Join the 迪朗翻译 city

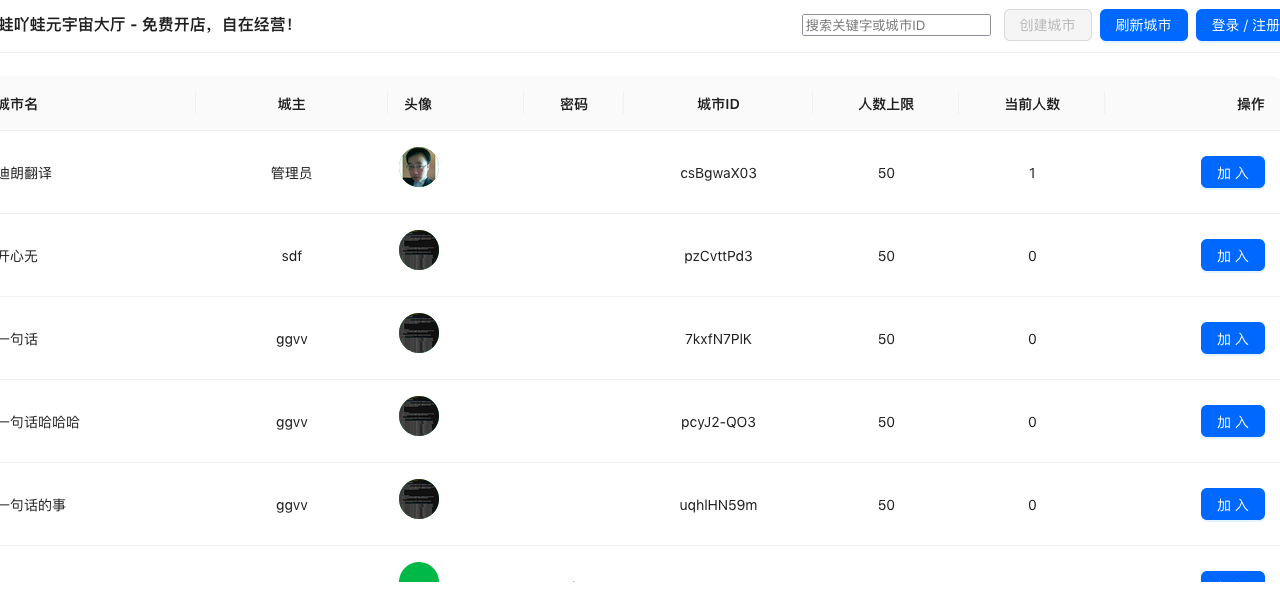coord(1232,172)
